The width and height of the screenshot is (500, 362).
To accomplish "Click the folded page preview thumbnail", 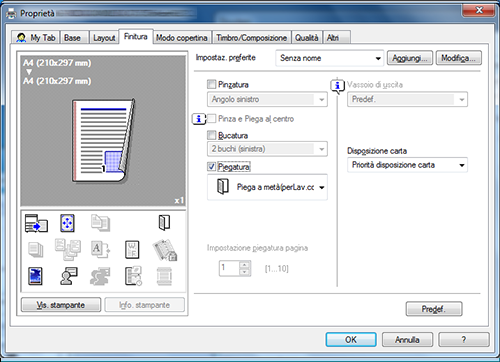I will point(104,141).
